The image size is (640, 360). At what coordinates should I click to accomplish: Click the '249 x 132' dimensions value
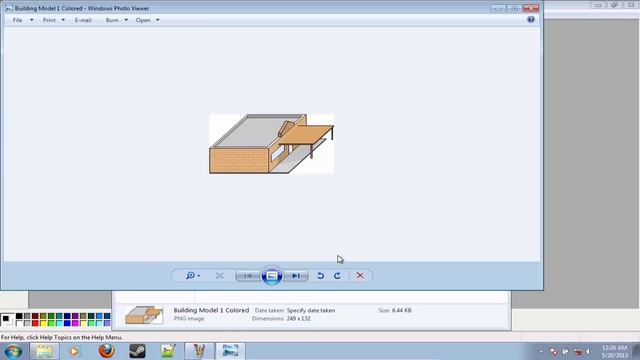click(x=298, y=318)
